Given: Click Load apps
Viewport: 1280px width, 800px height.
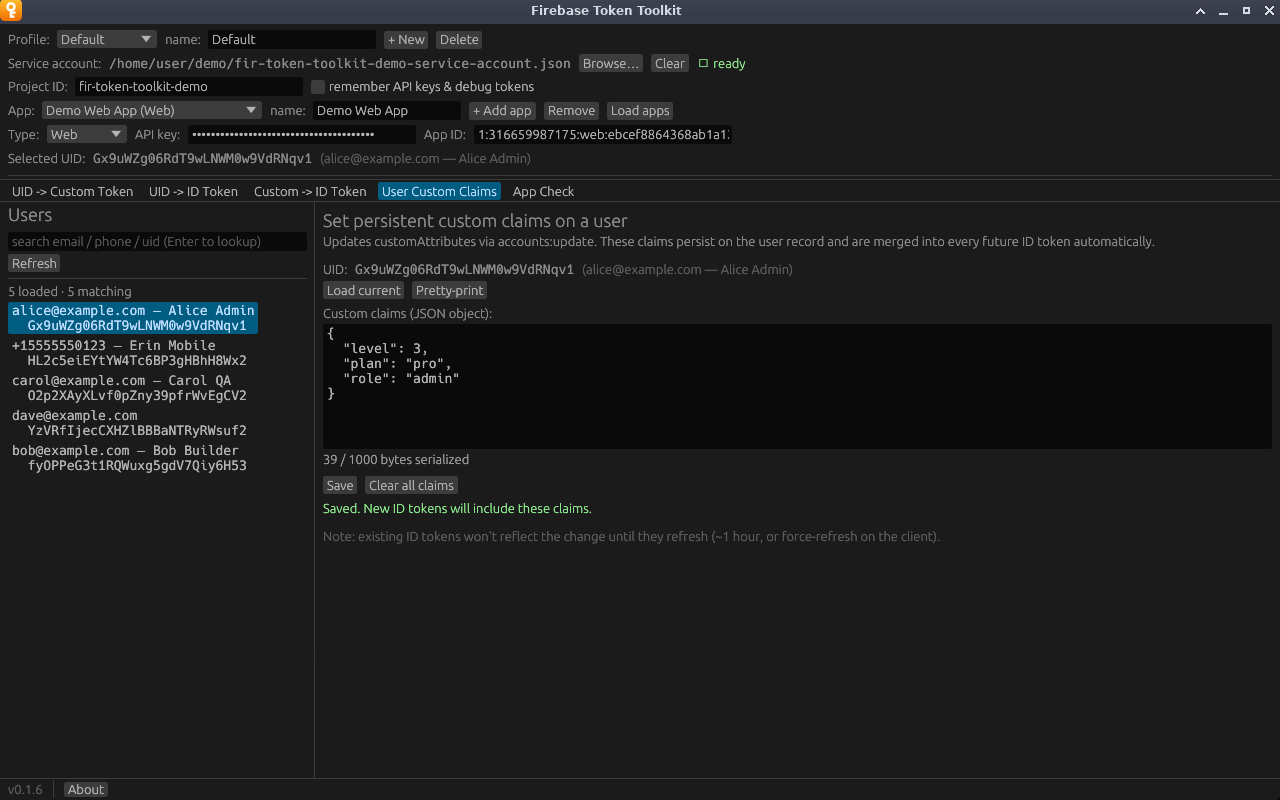Looking at the screenshot, I should pos(640,111).
